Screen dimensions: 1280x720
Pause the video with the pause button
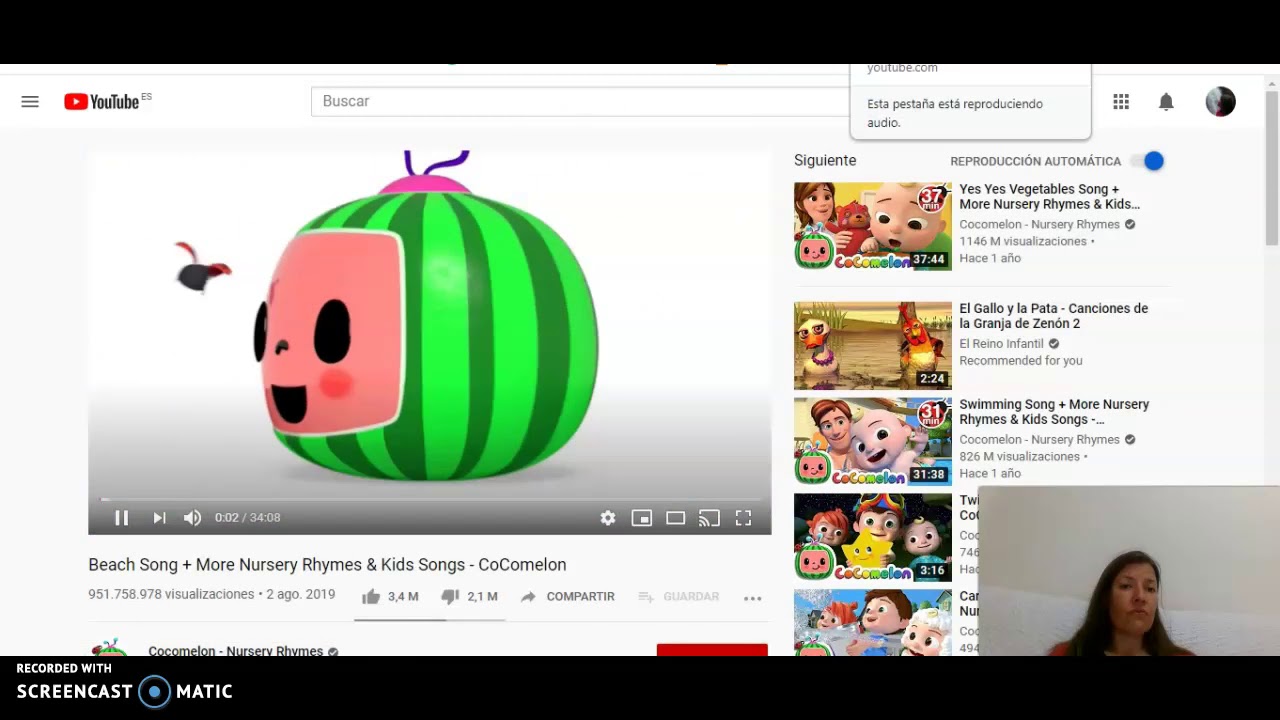pos(121,517)
